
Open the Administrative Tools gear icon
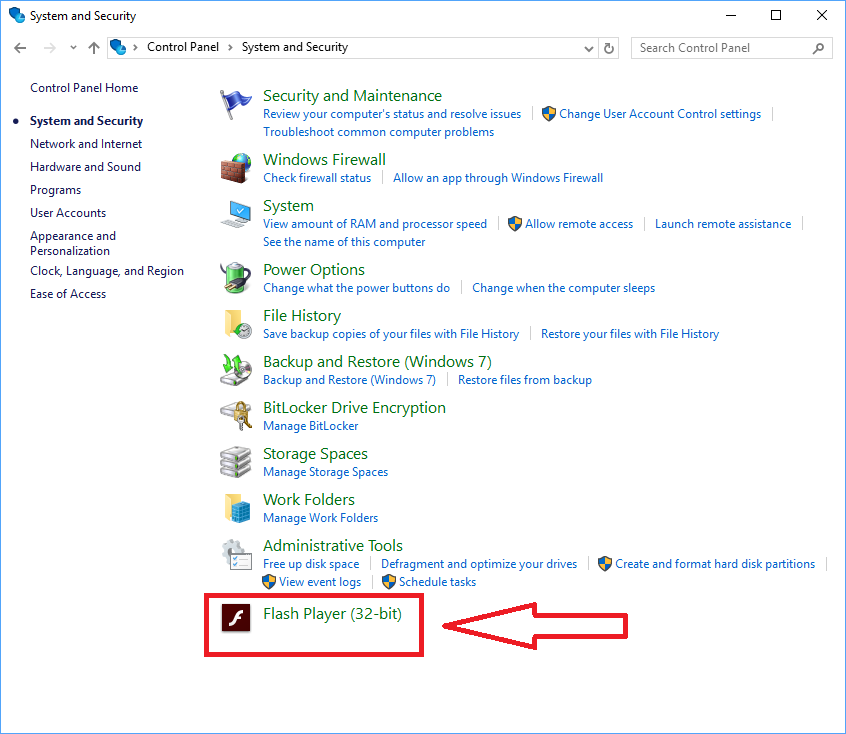236,554
